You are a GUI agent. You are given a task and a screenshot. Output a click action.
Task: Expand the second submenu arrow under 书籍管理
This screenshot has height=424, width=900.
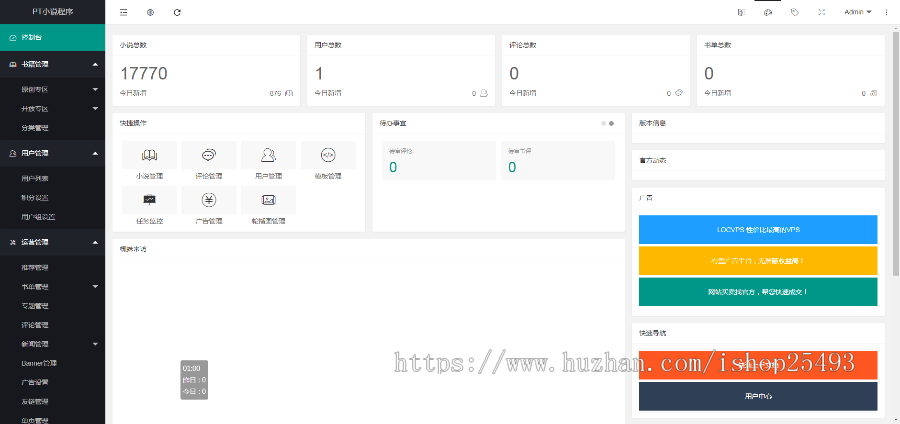(x=95, y=108)
